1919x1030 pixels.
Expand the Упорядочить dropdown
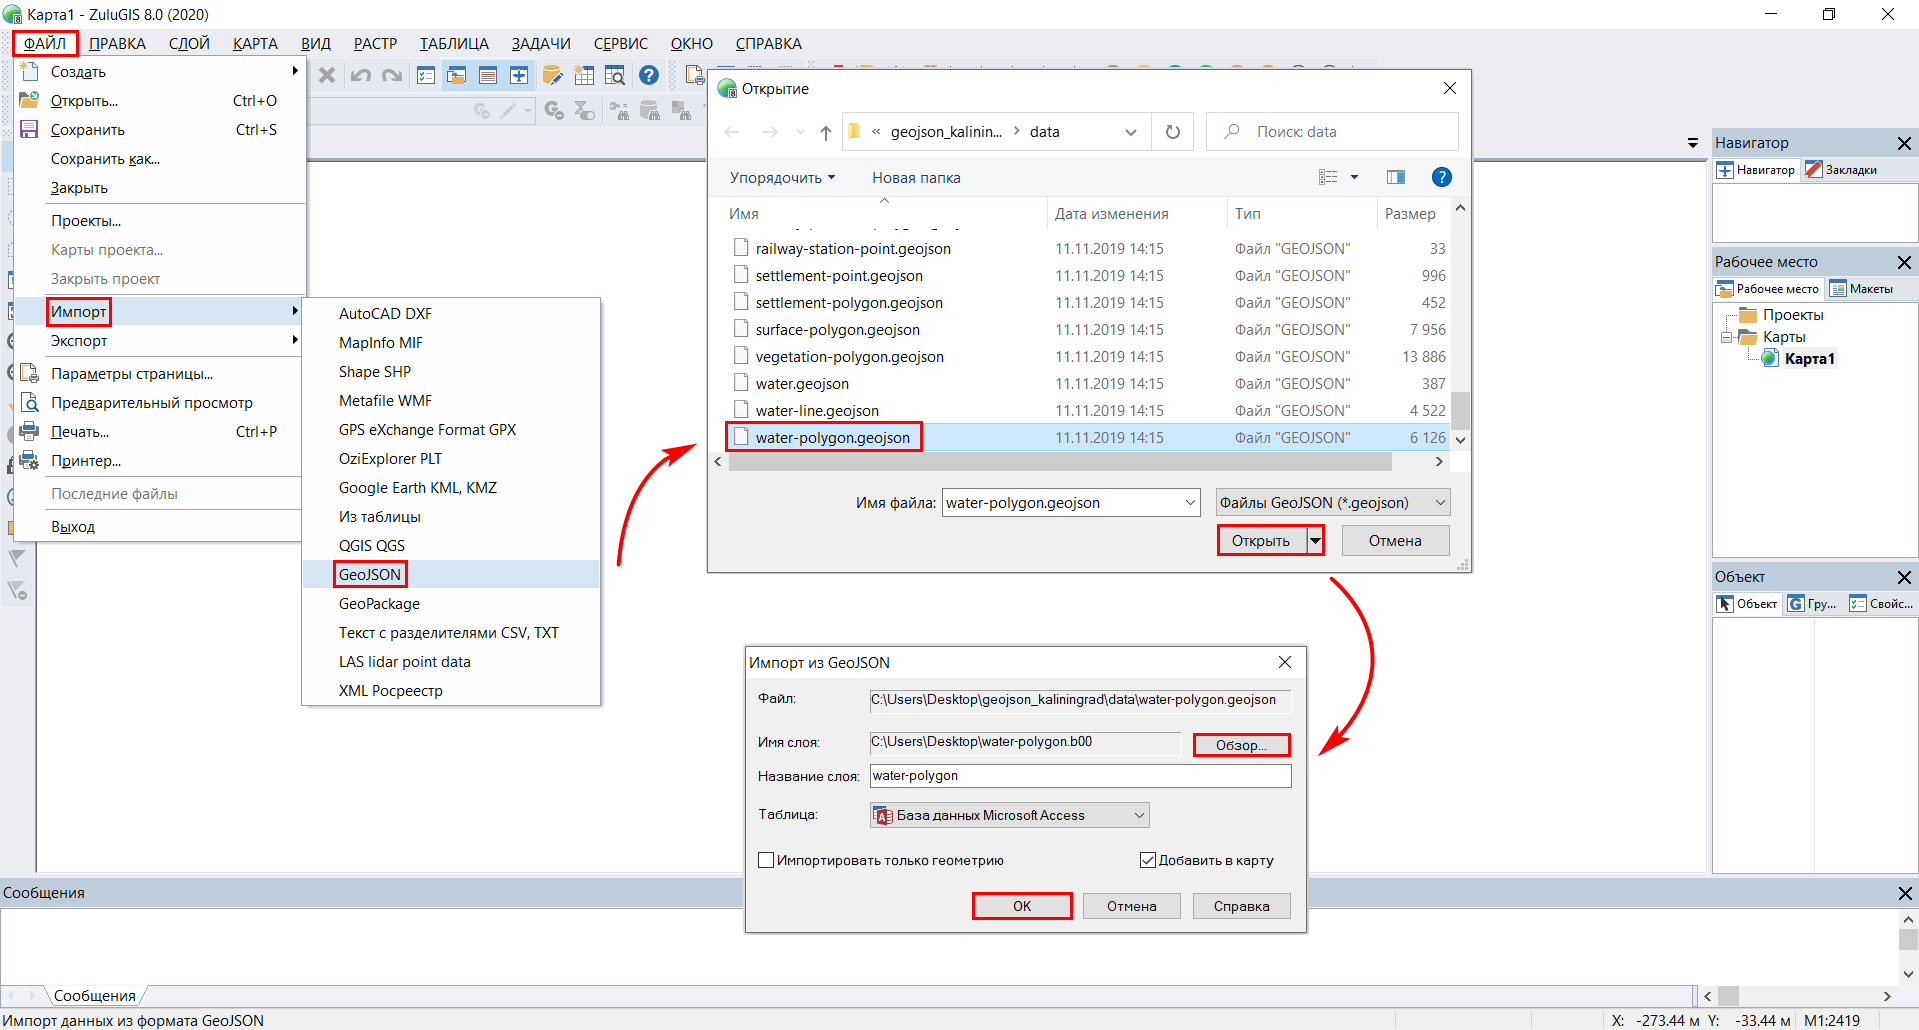(782, 178)
